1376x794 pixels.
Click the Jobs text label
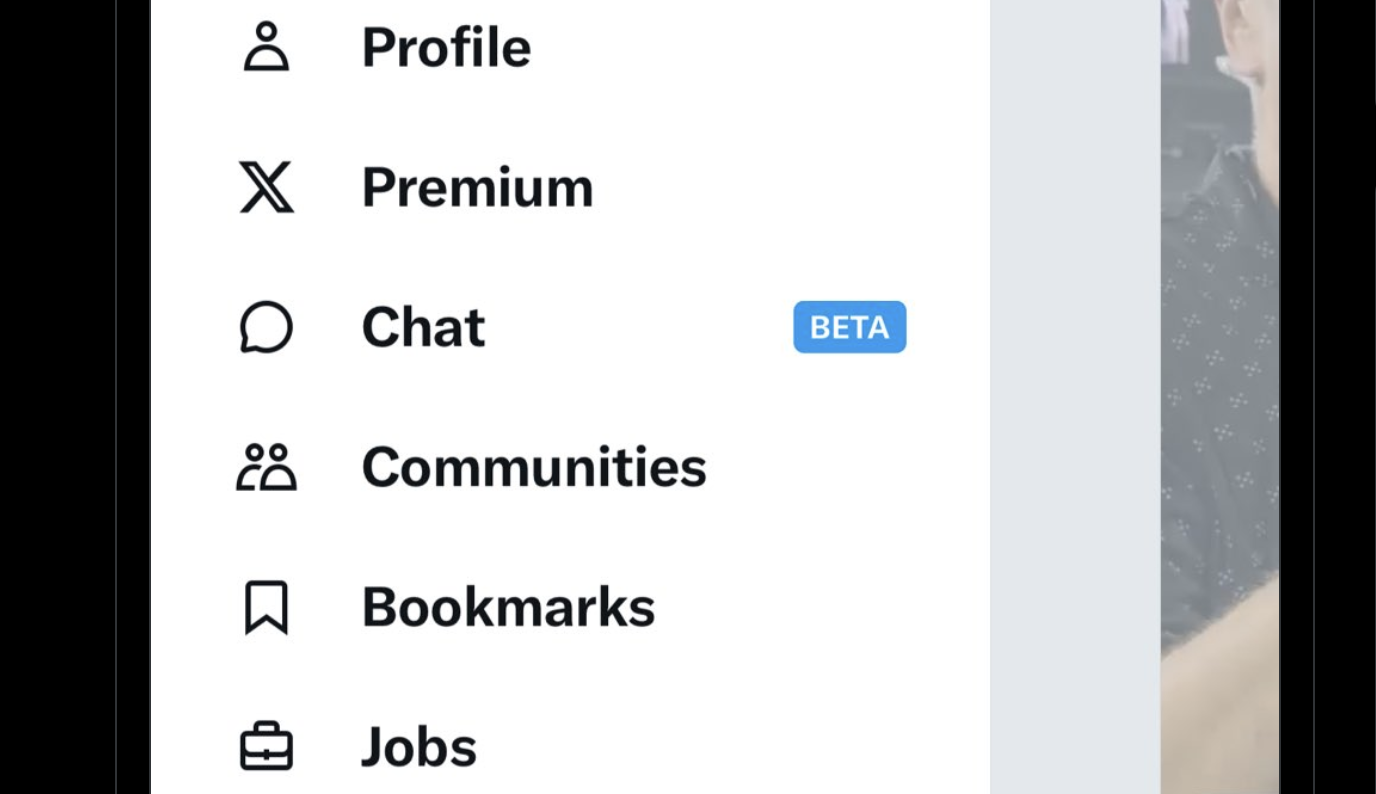click(419, 747)
